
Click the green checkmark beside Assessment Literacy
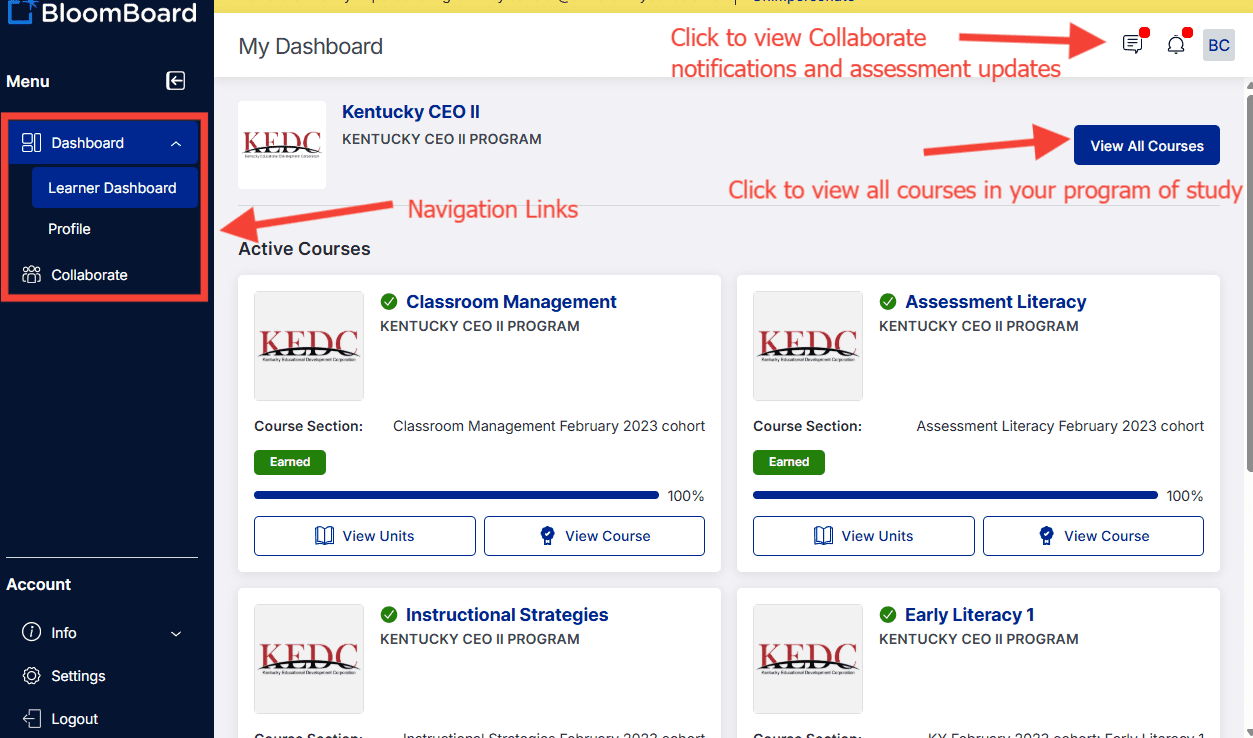[888, 302]
